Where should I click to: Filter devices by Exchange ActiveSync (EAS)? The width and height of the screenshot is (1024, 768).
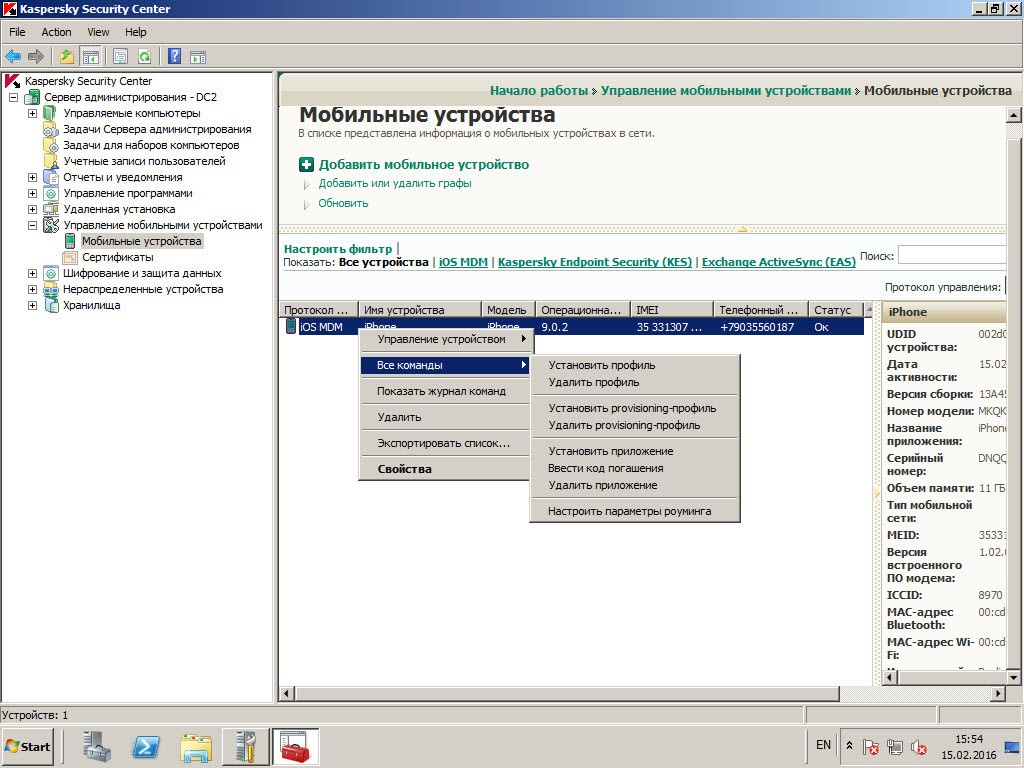(778, 262)
